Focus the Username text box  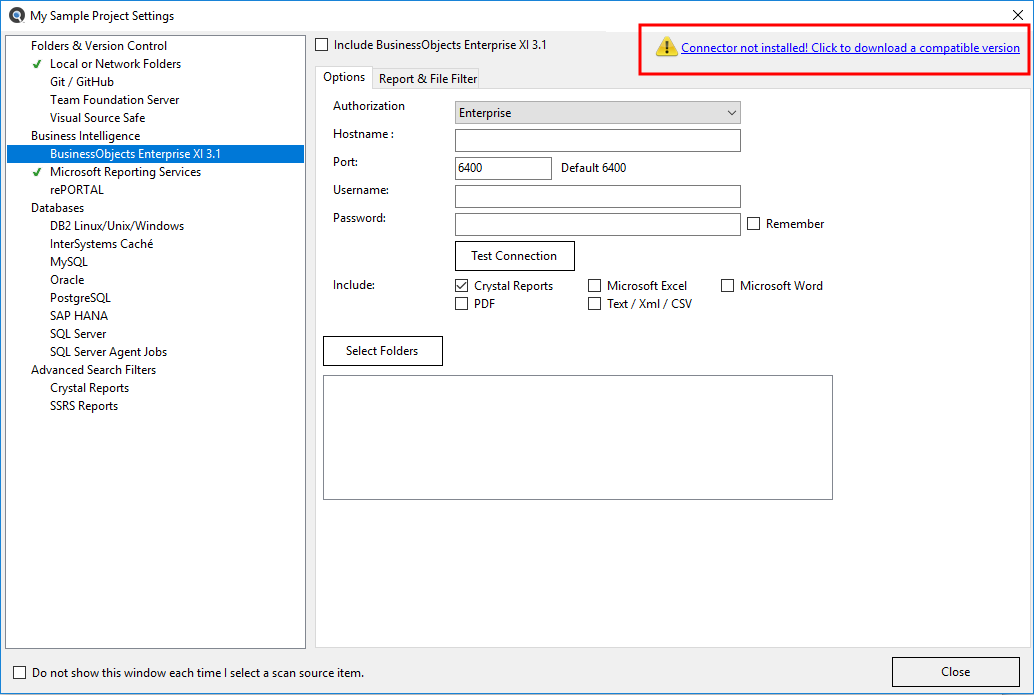pyautogui.click(x=597, y=196)
